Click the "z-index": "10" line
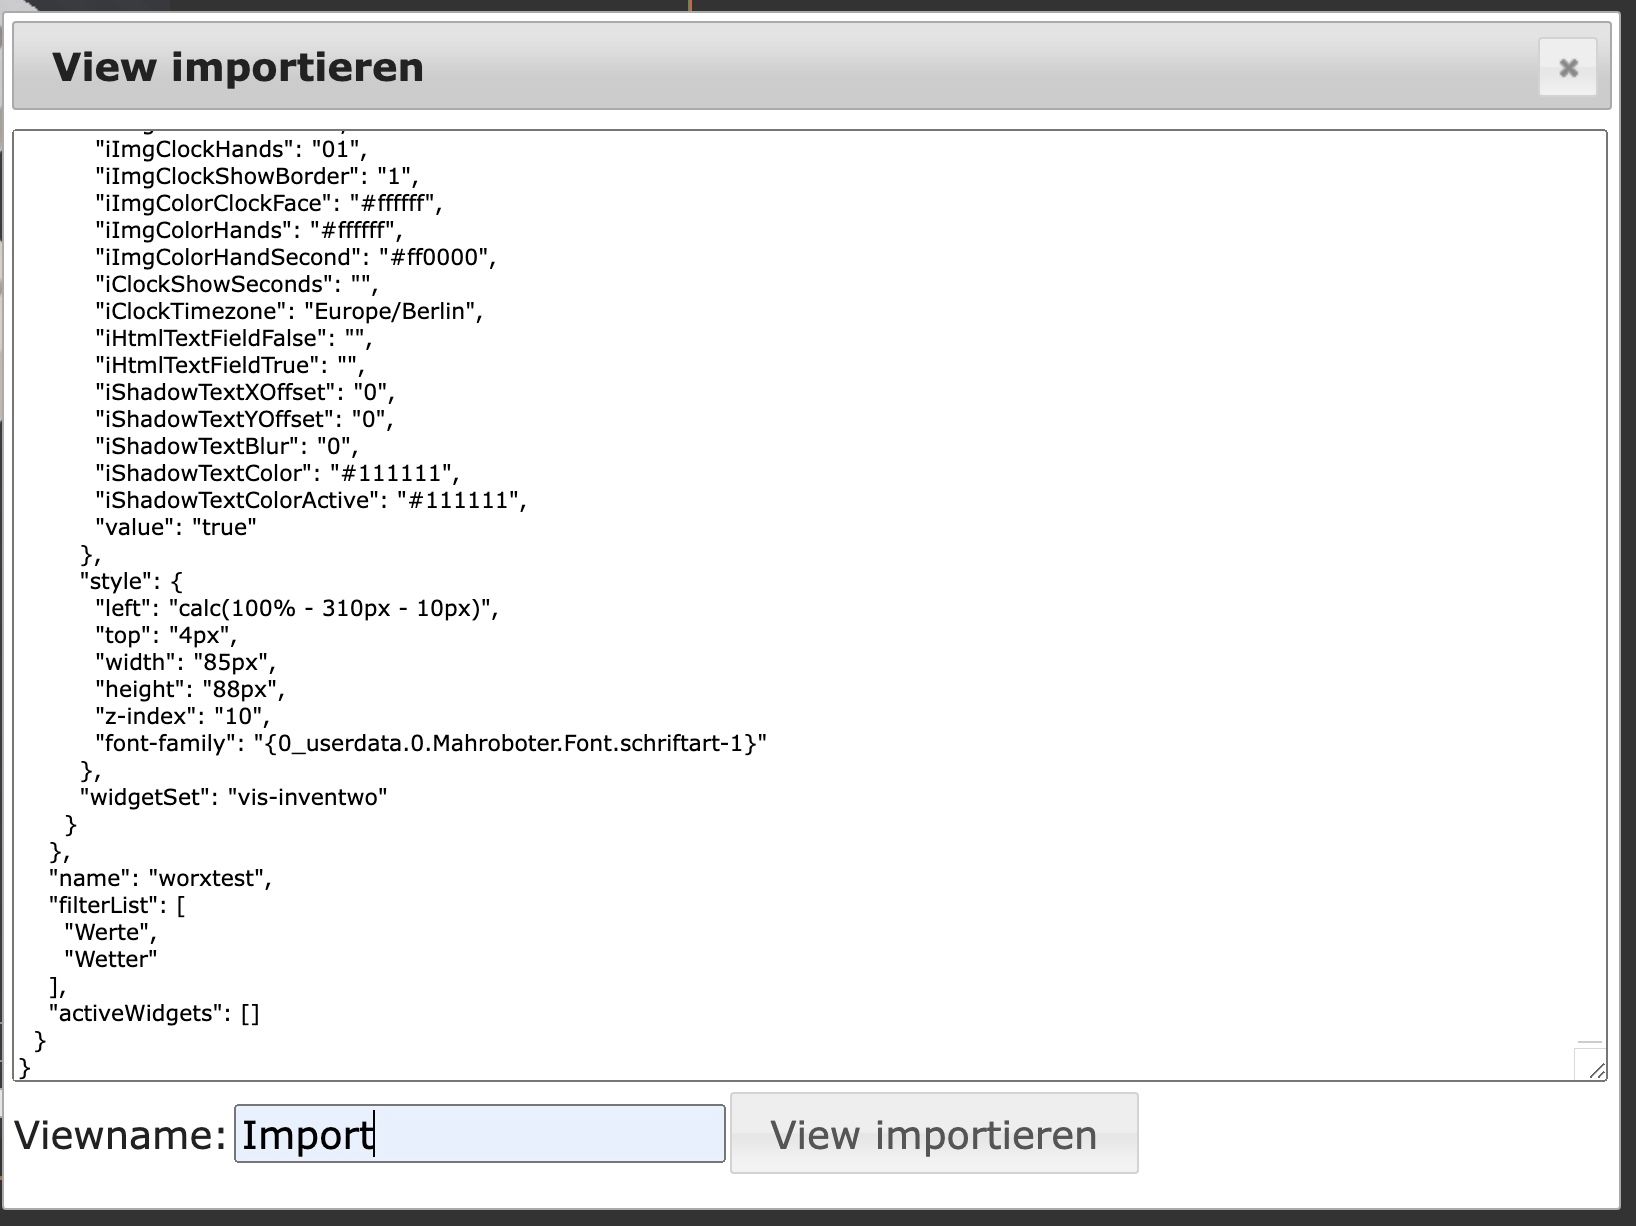Viewport: 1636px width, 1226px height. pyautogui.click(x=182, y=717)
